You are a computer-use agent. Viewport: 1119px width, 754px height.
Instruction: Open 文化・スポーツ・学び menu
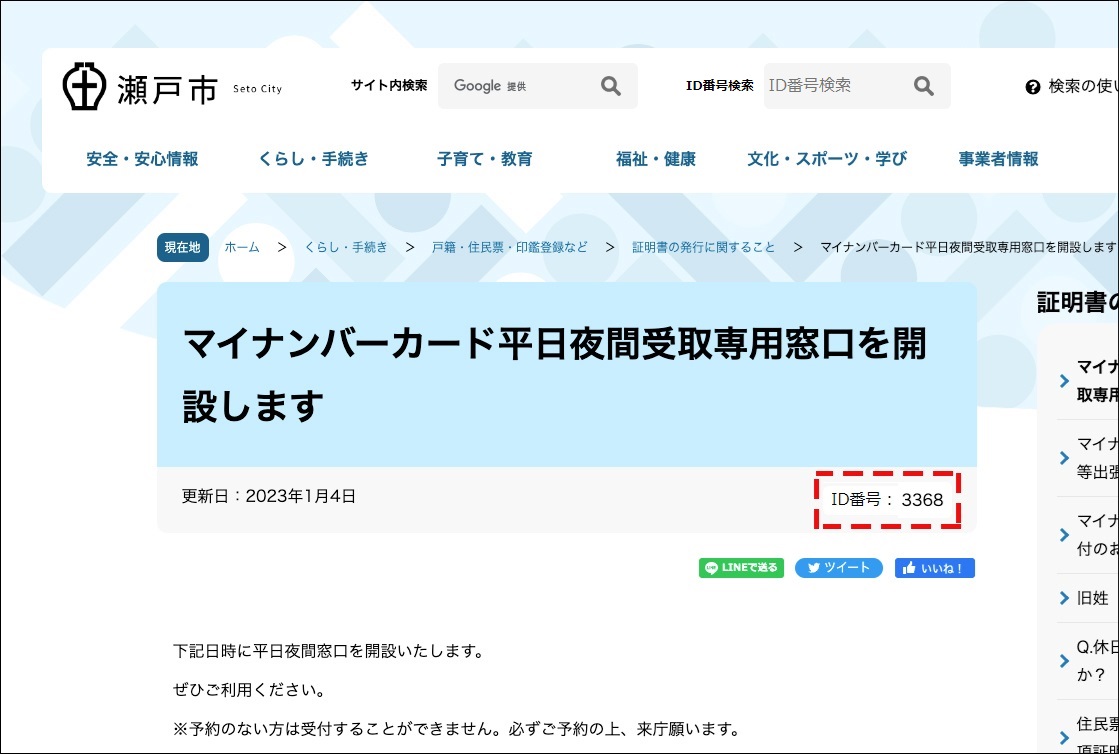tap(827, 158)
